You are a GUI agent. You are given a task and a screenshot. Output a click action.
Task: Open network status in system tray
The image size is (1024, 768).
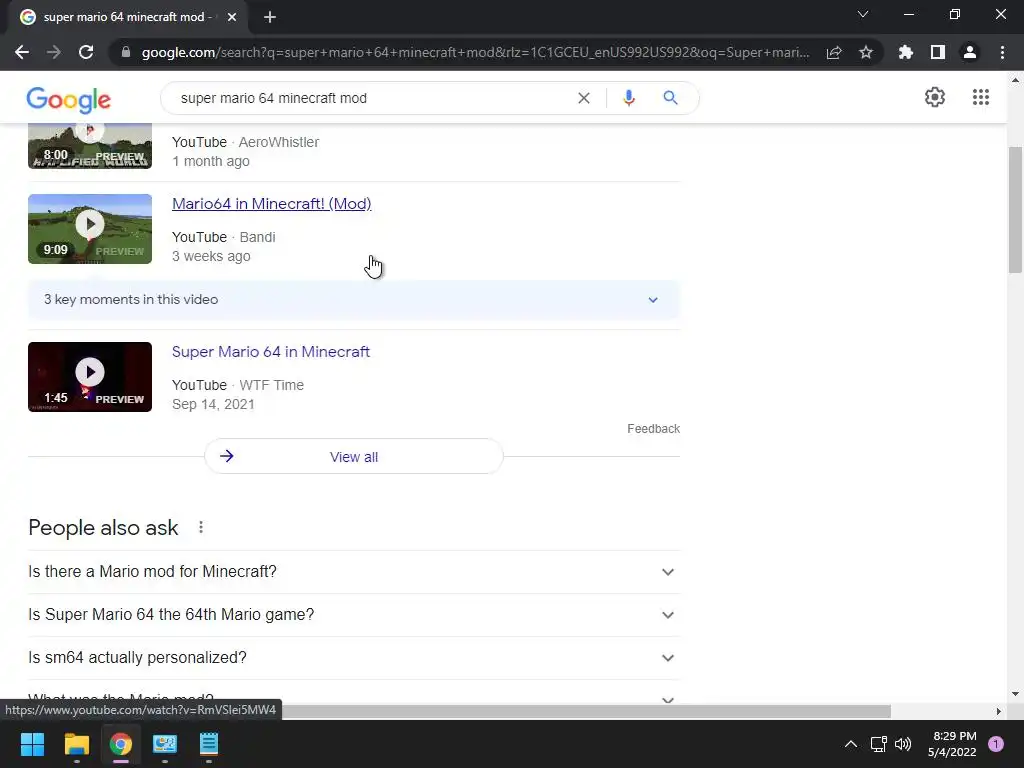(878, 744)
